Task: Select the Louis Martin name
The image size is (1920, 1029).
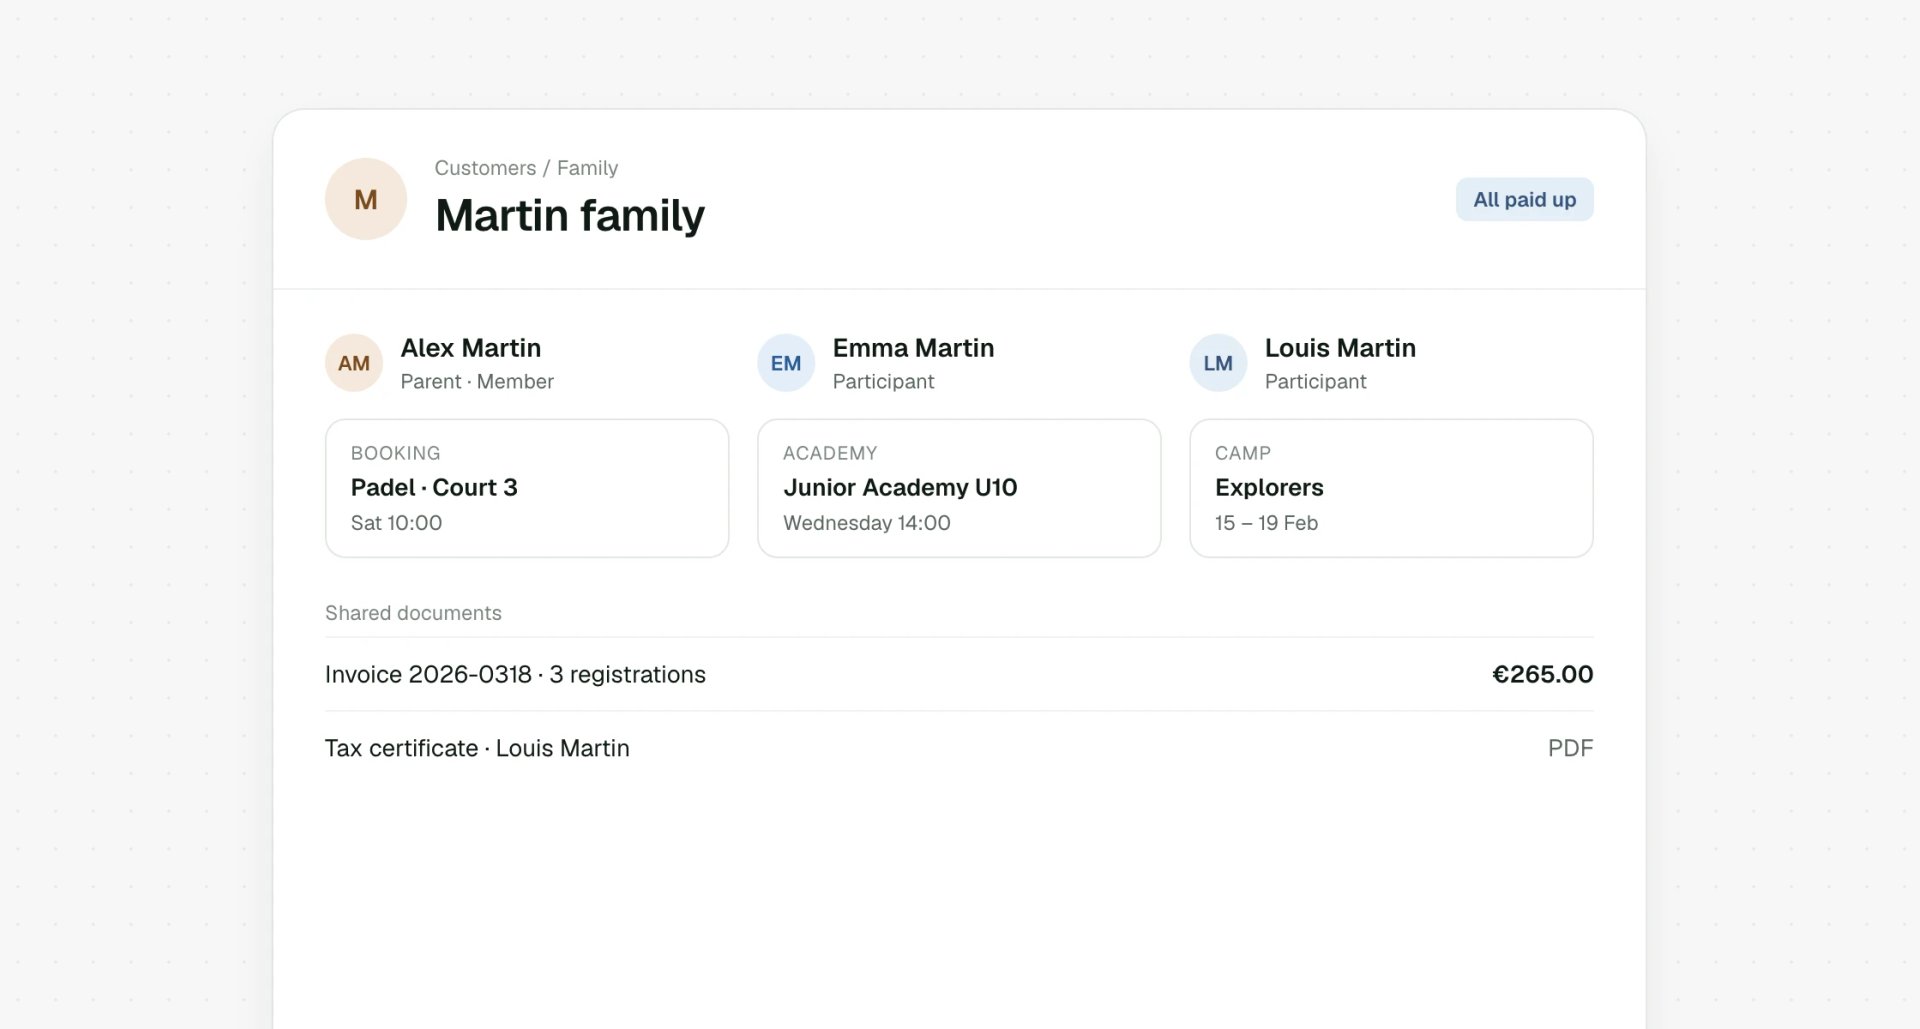Action: tap(1340, 348)
